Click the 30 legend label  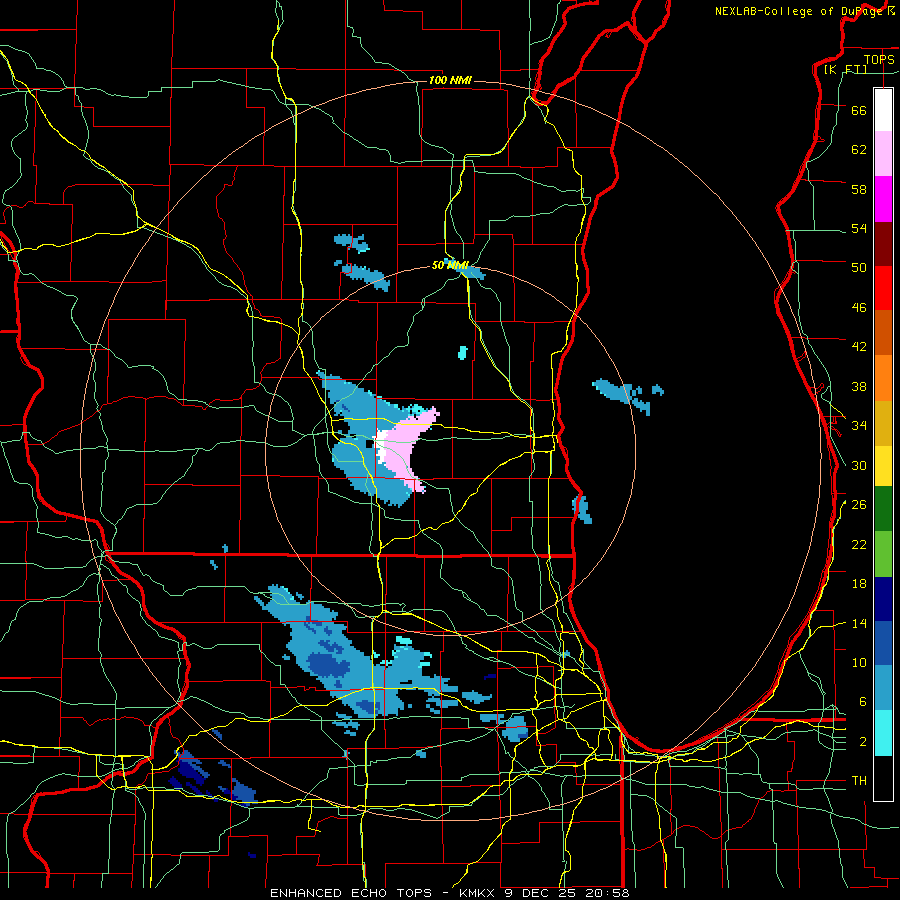(x=859, y=465)
